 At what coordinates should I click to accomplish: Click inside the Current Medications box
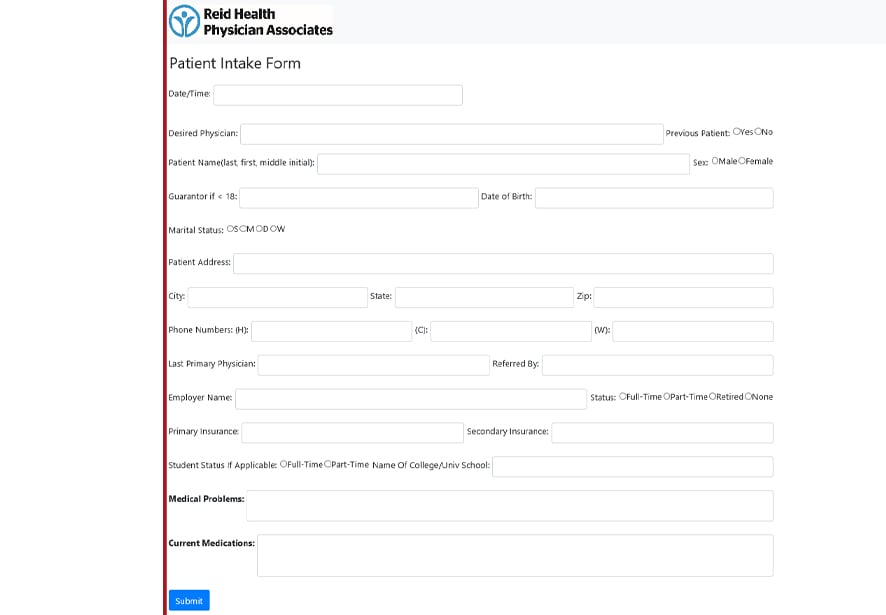[x=515, y=554]
